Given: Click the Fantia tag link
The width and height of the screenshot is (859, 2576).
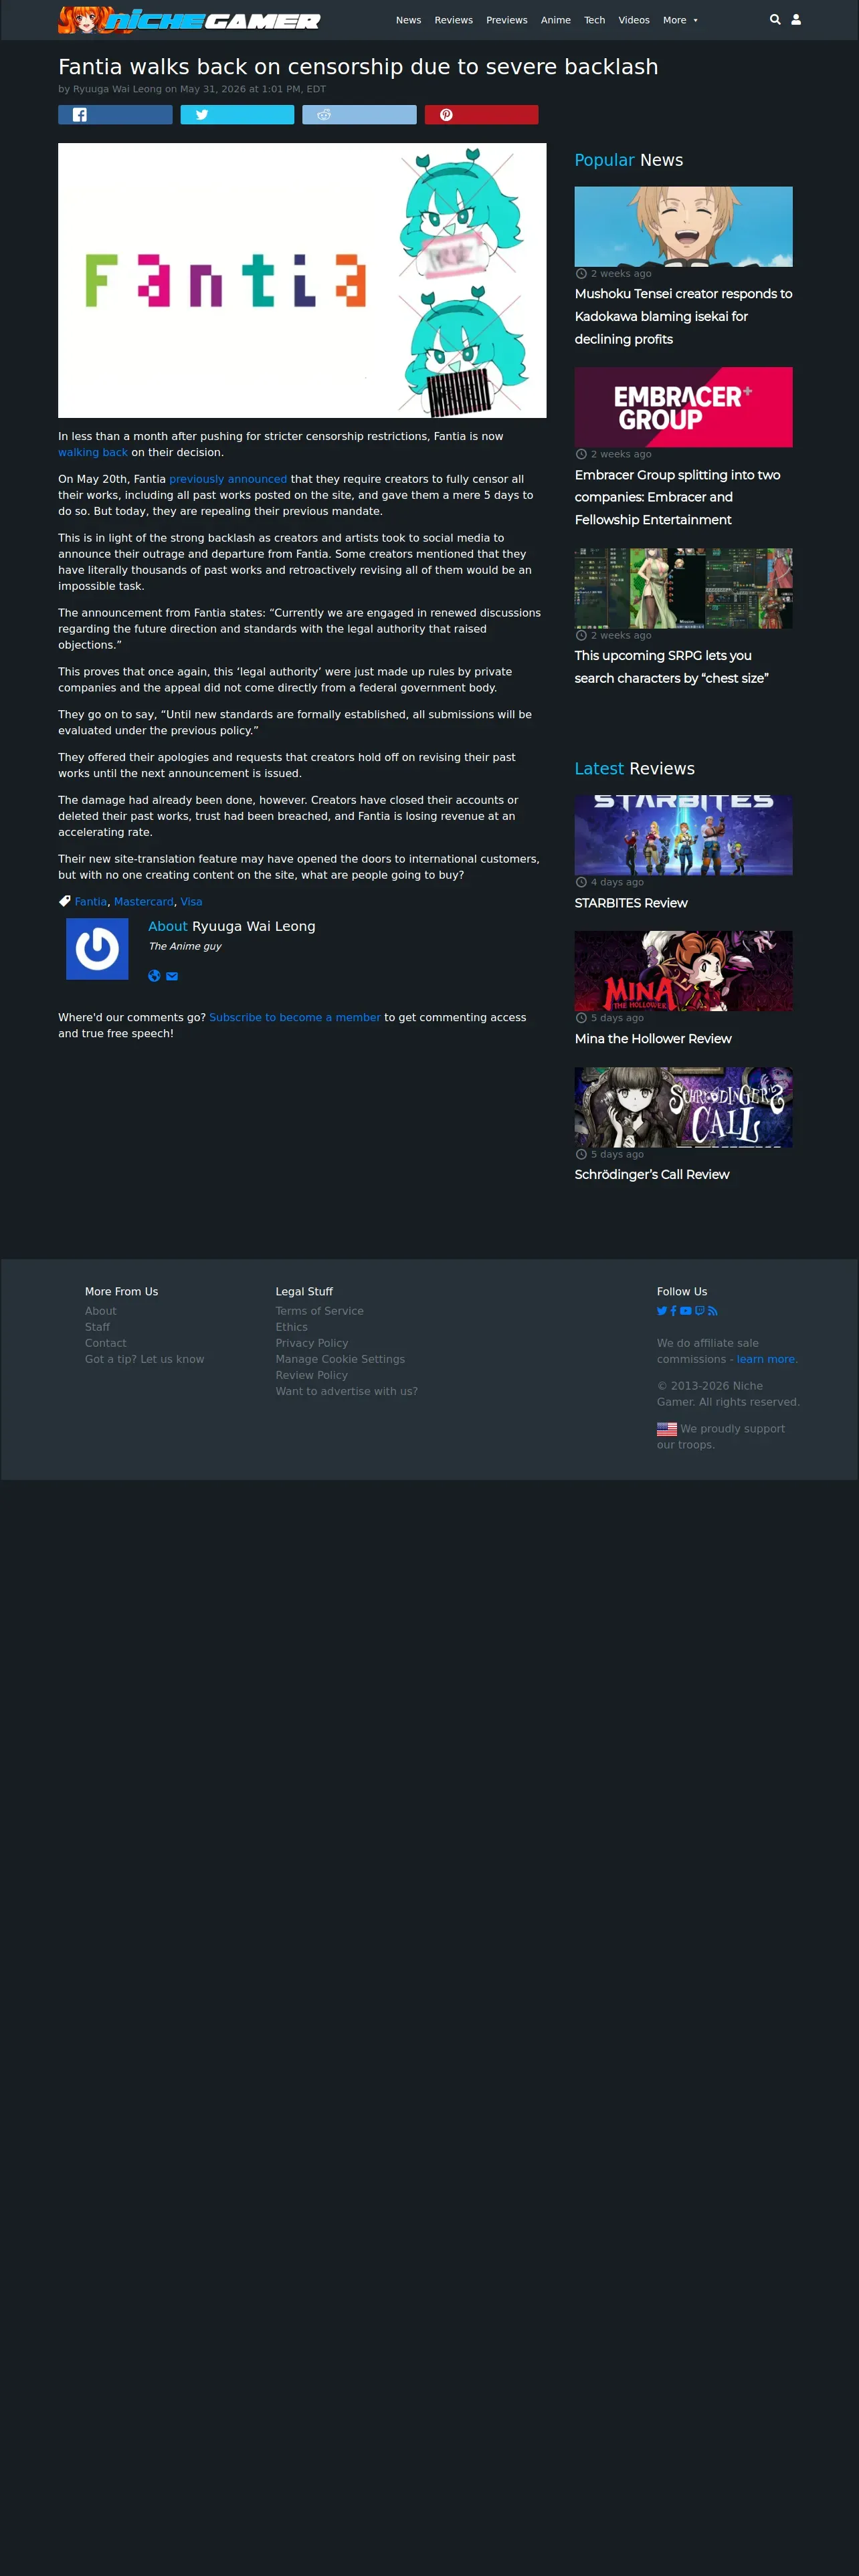Looking at the screenshot, I should pyautogui.click(x=91, y=902).
